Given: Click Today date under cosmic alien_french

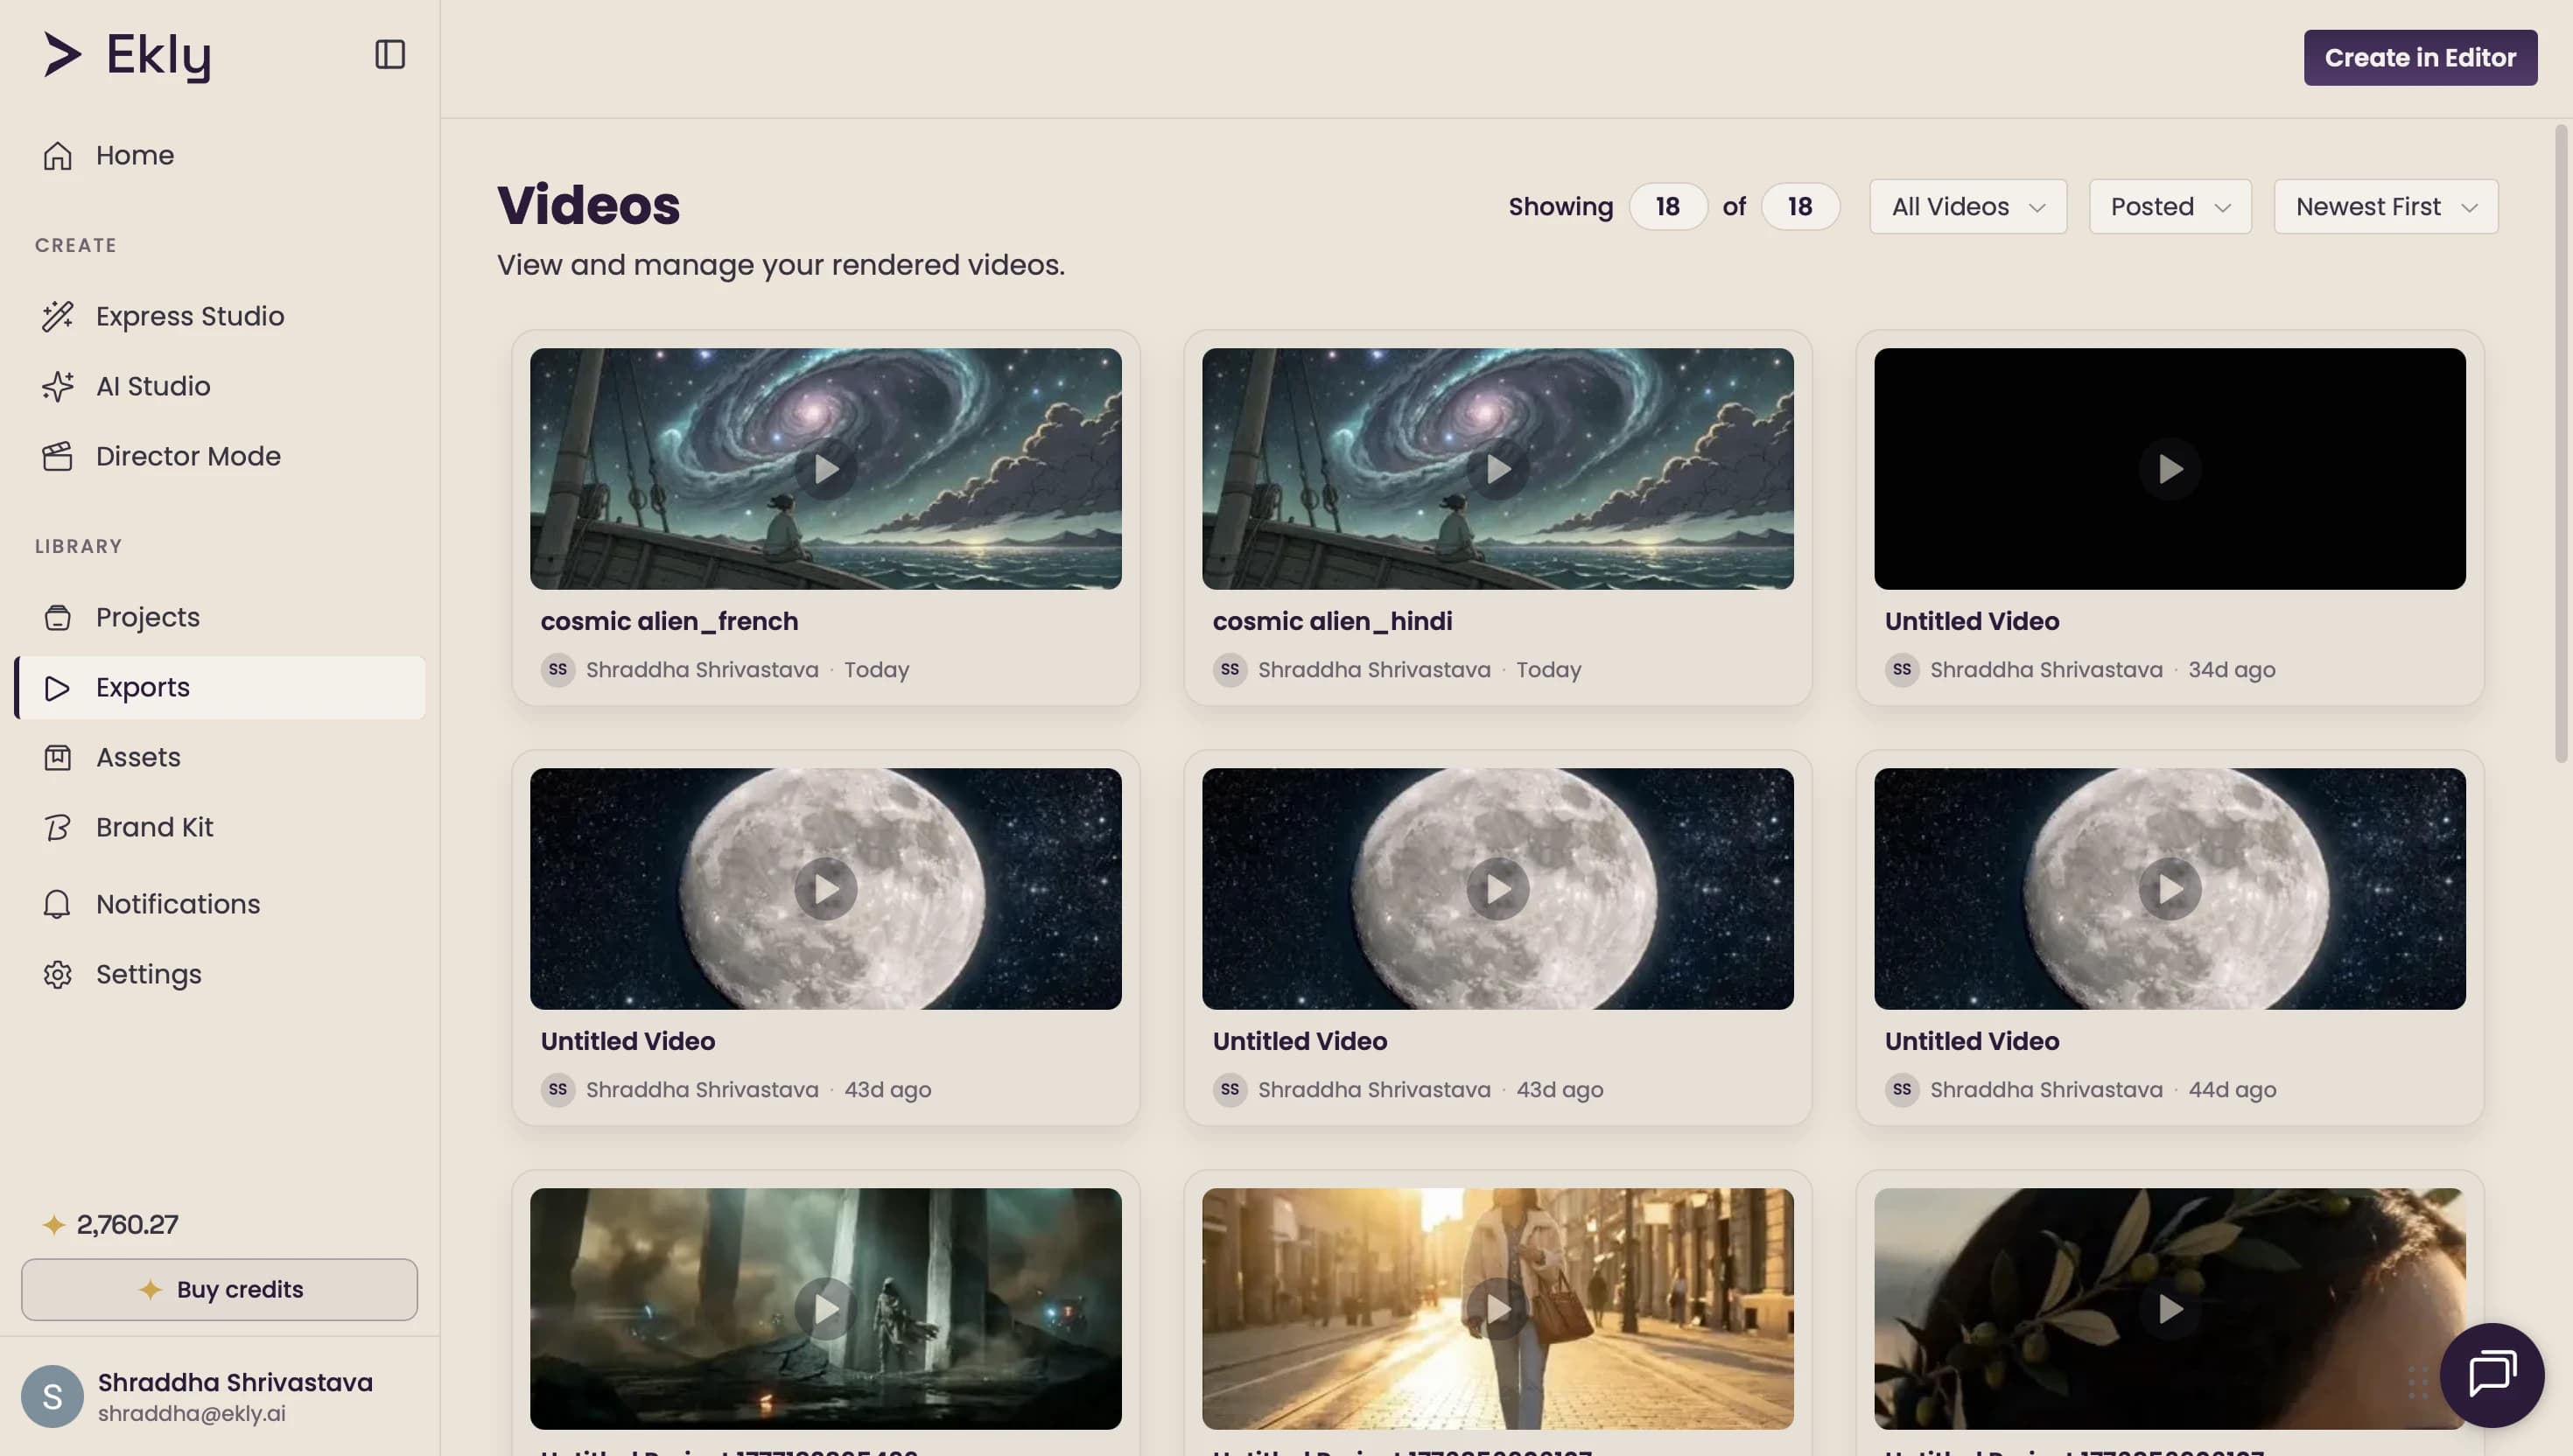Looking at the screenshot, I should tap(876, 669).
